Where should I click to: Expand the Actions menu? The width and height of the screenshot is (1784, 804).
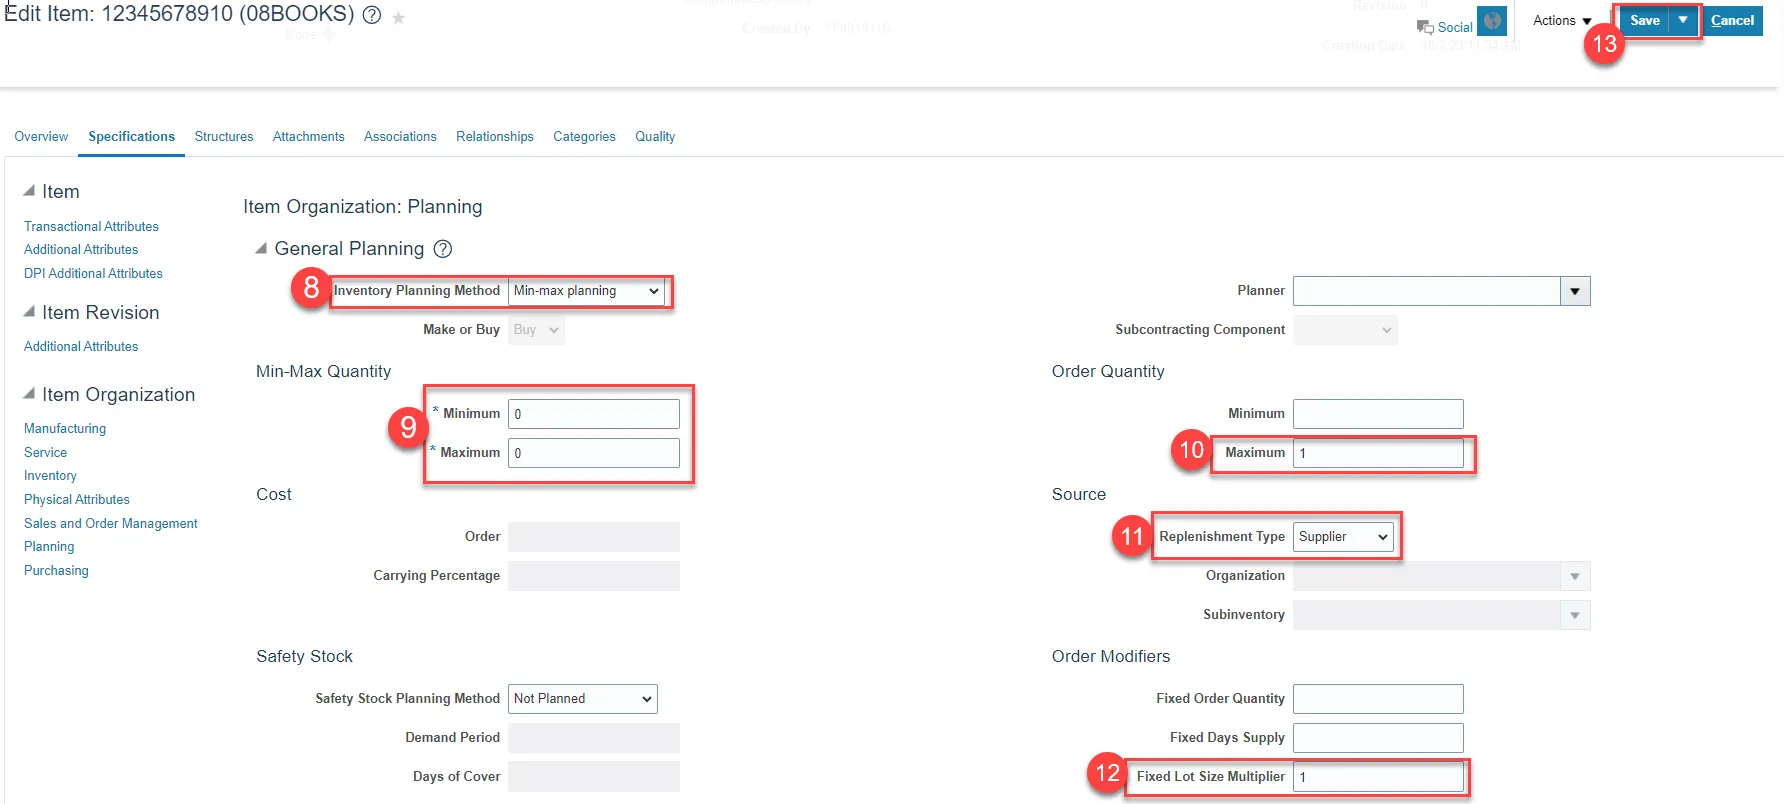pyautogui.click(x=1561, y=20)
